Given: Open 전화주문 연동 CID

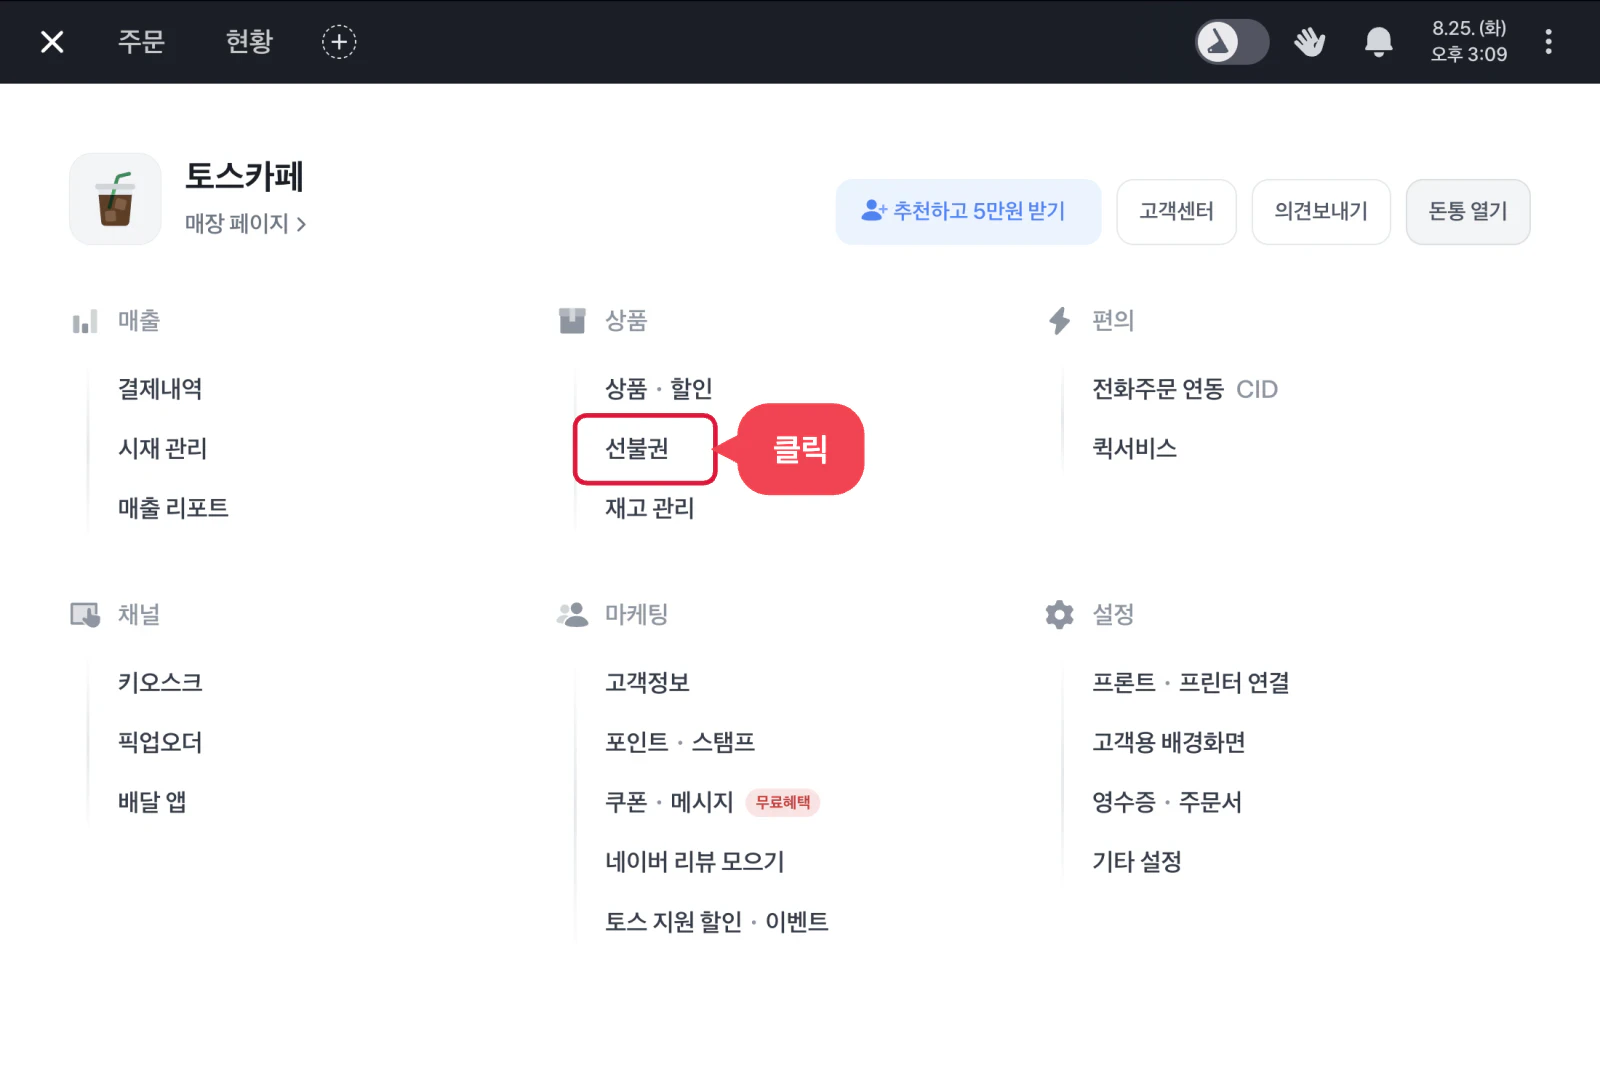Looking at the screenshot, I should pyautogui.click(x=1185, y=388).
